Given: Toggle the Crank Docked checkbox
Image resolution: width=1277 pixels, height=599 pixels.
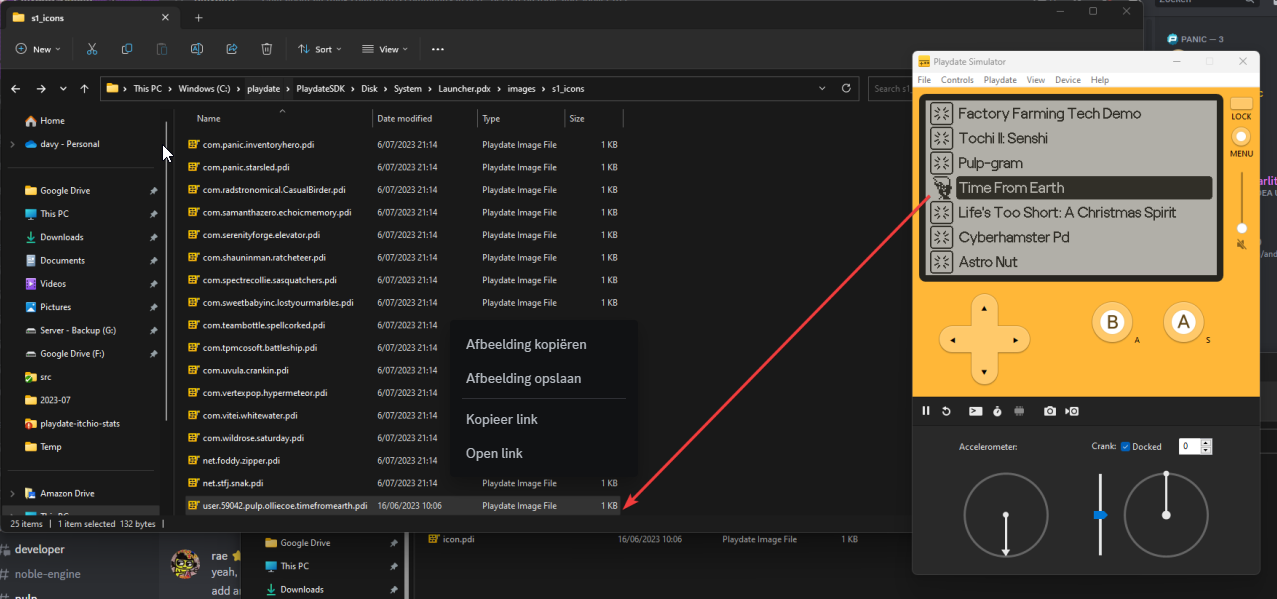Looking at the screenshot, I should coord(1125,447).
